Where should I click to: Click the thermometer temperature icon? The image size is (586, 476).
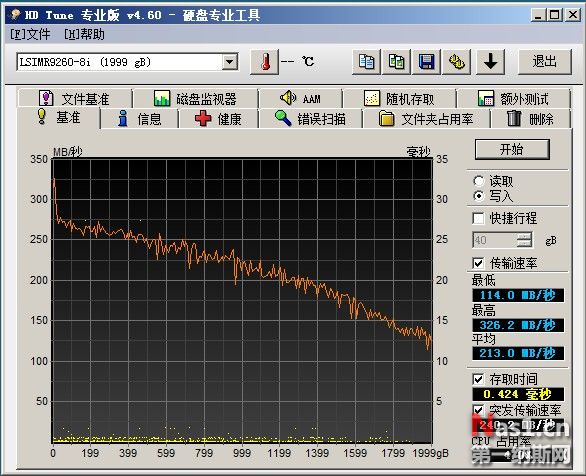[265, 62]
